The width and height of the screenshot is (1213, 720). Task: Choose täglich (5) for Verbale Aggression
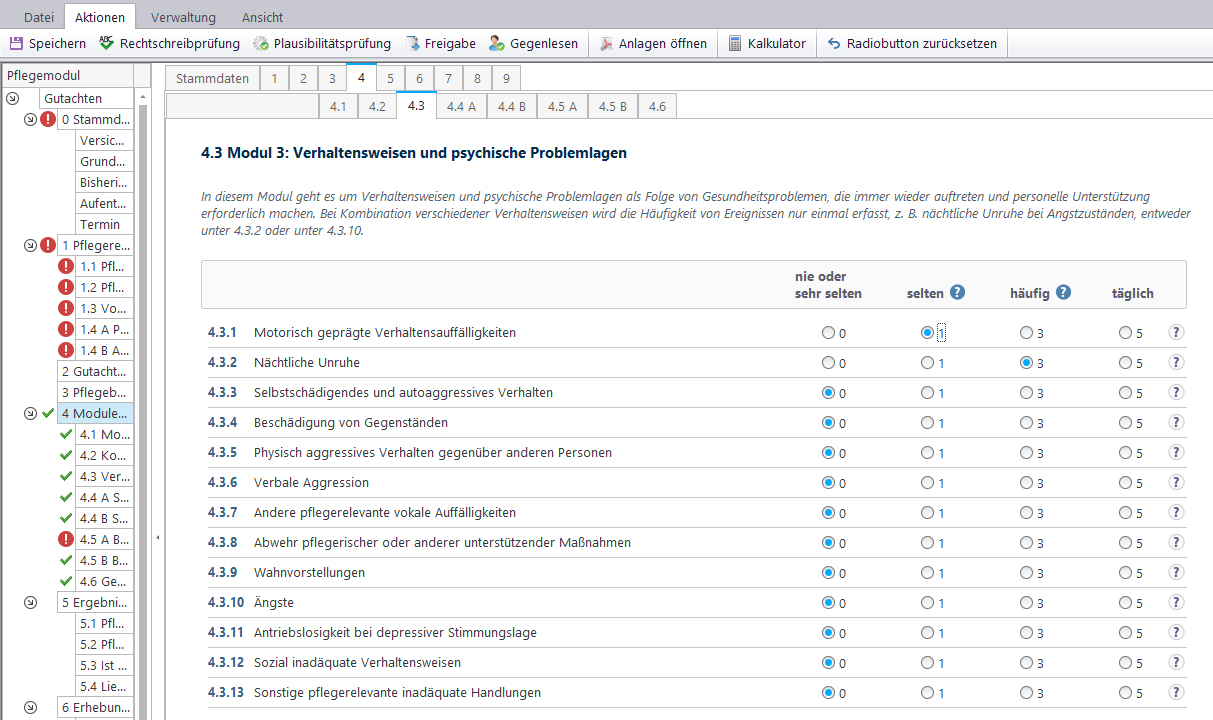click(x=1126, y=483)
